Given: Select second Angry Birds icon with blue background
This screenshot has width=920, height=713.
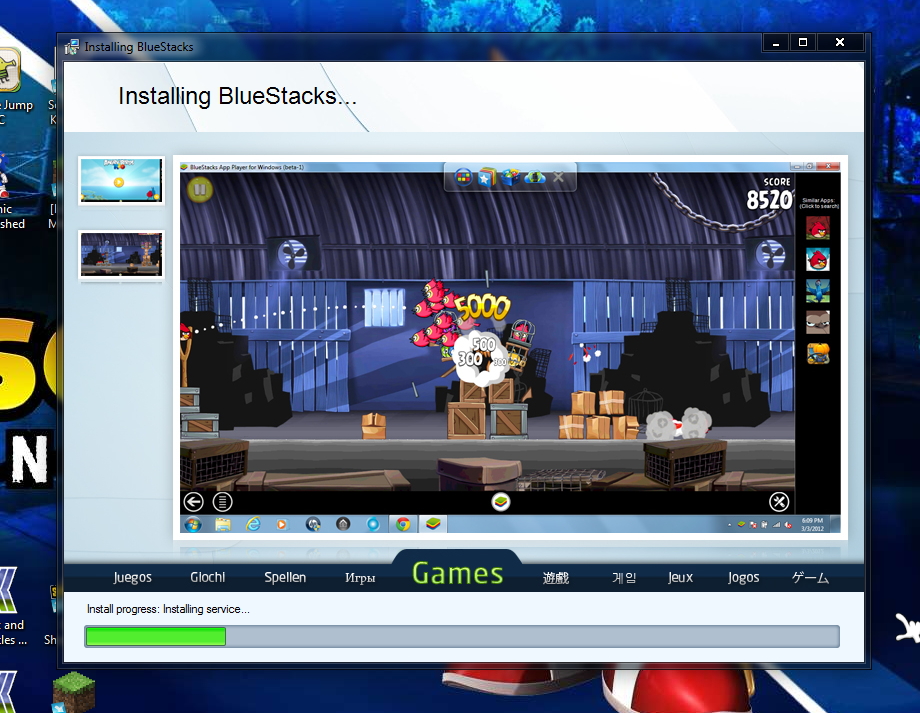Looking at the screenshot, I should point(817,259).
